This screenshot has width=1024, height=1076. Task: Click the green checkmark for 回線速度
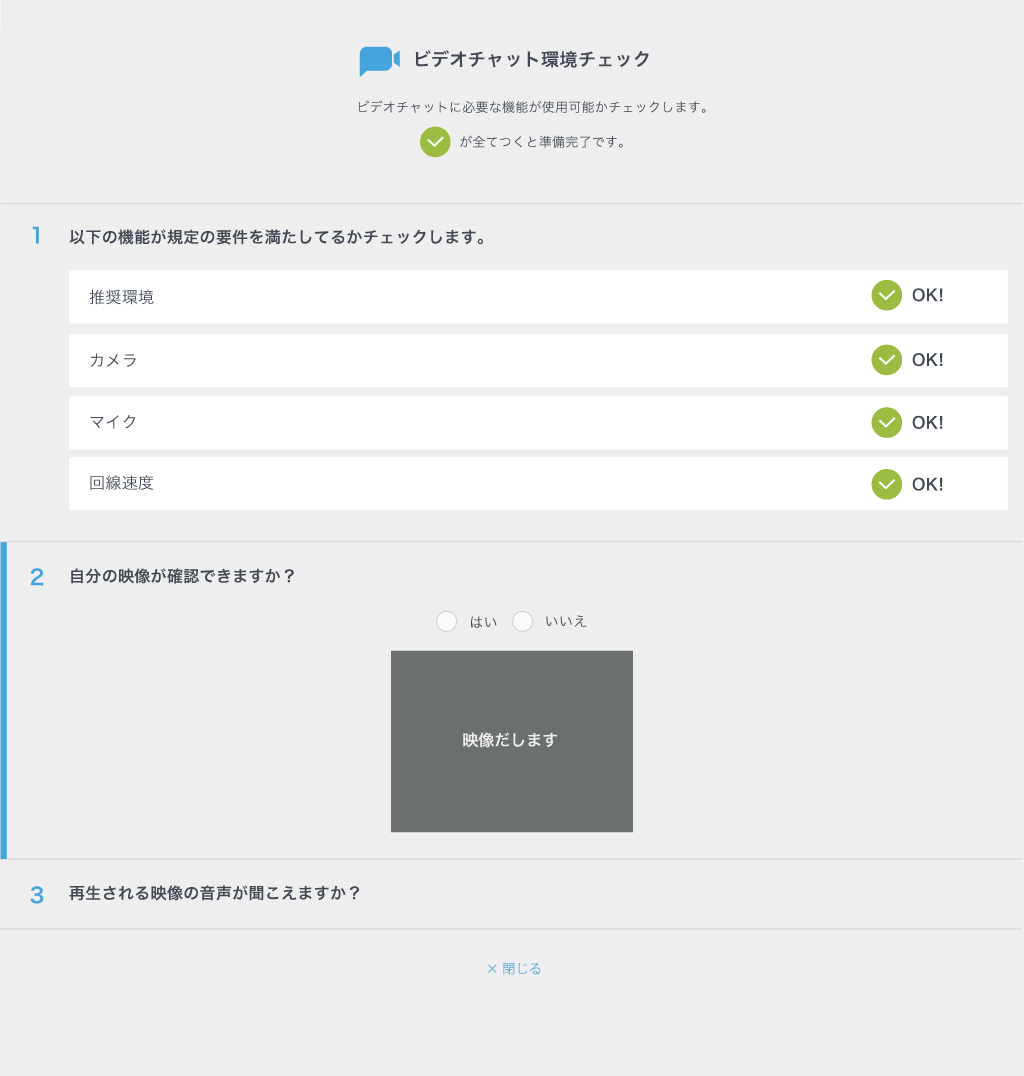886,484
